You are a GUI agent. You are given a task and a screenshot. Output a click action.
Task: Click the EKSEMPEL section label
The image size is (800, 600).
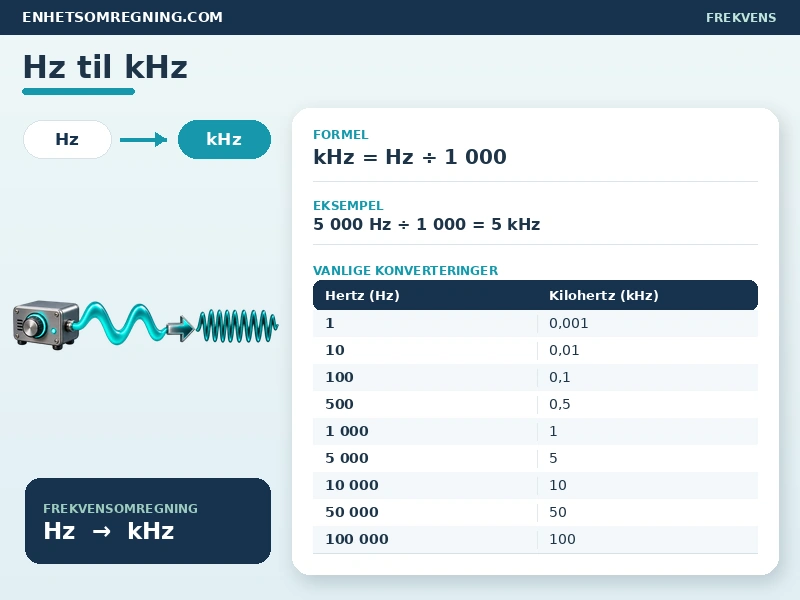pyautogui.click(x=348, y=206)
